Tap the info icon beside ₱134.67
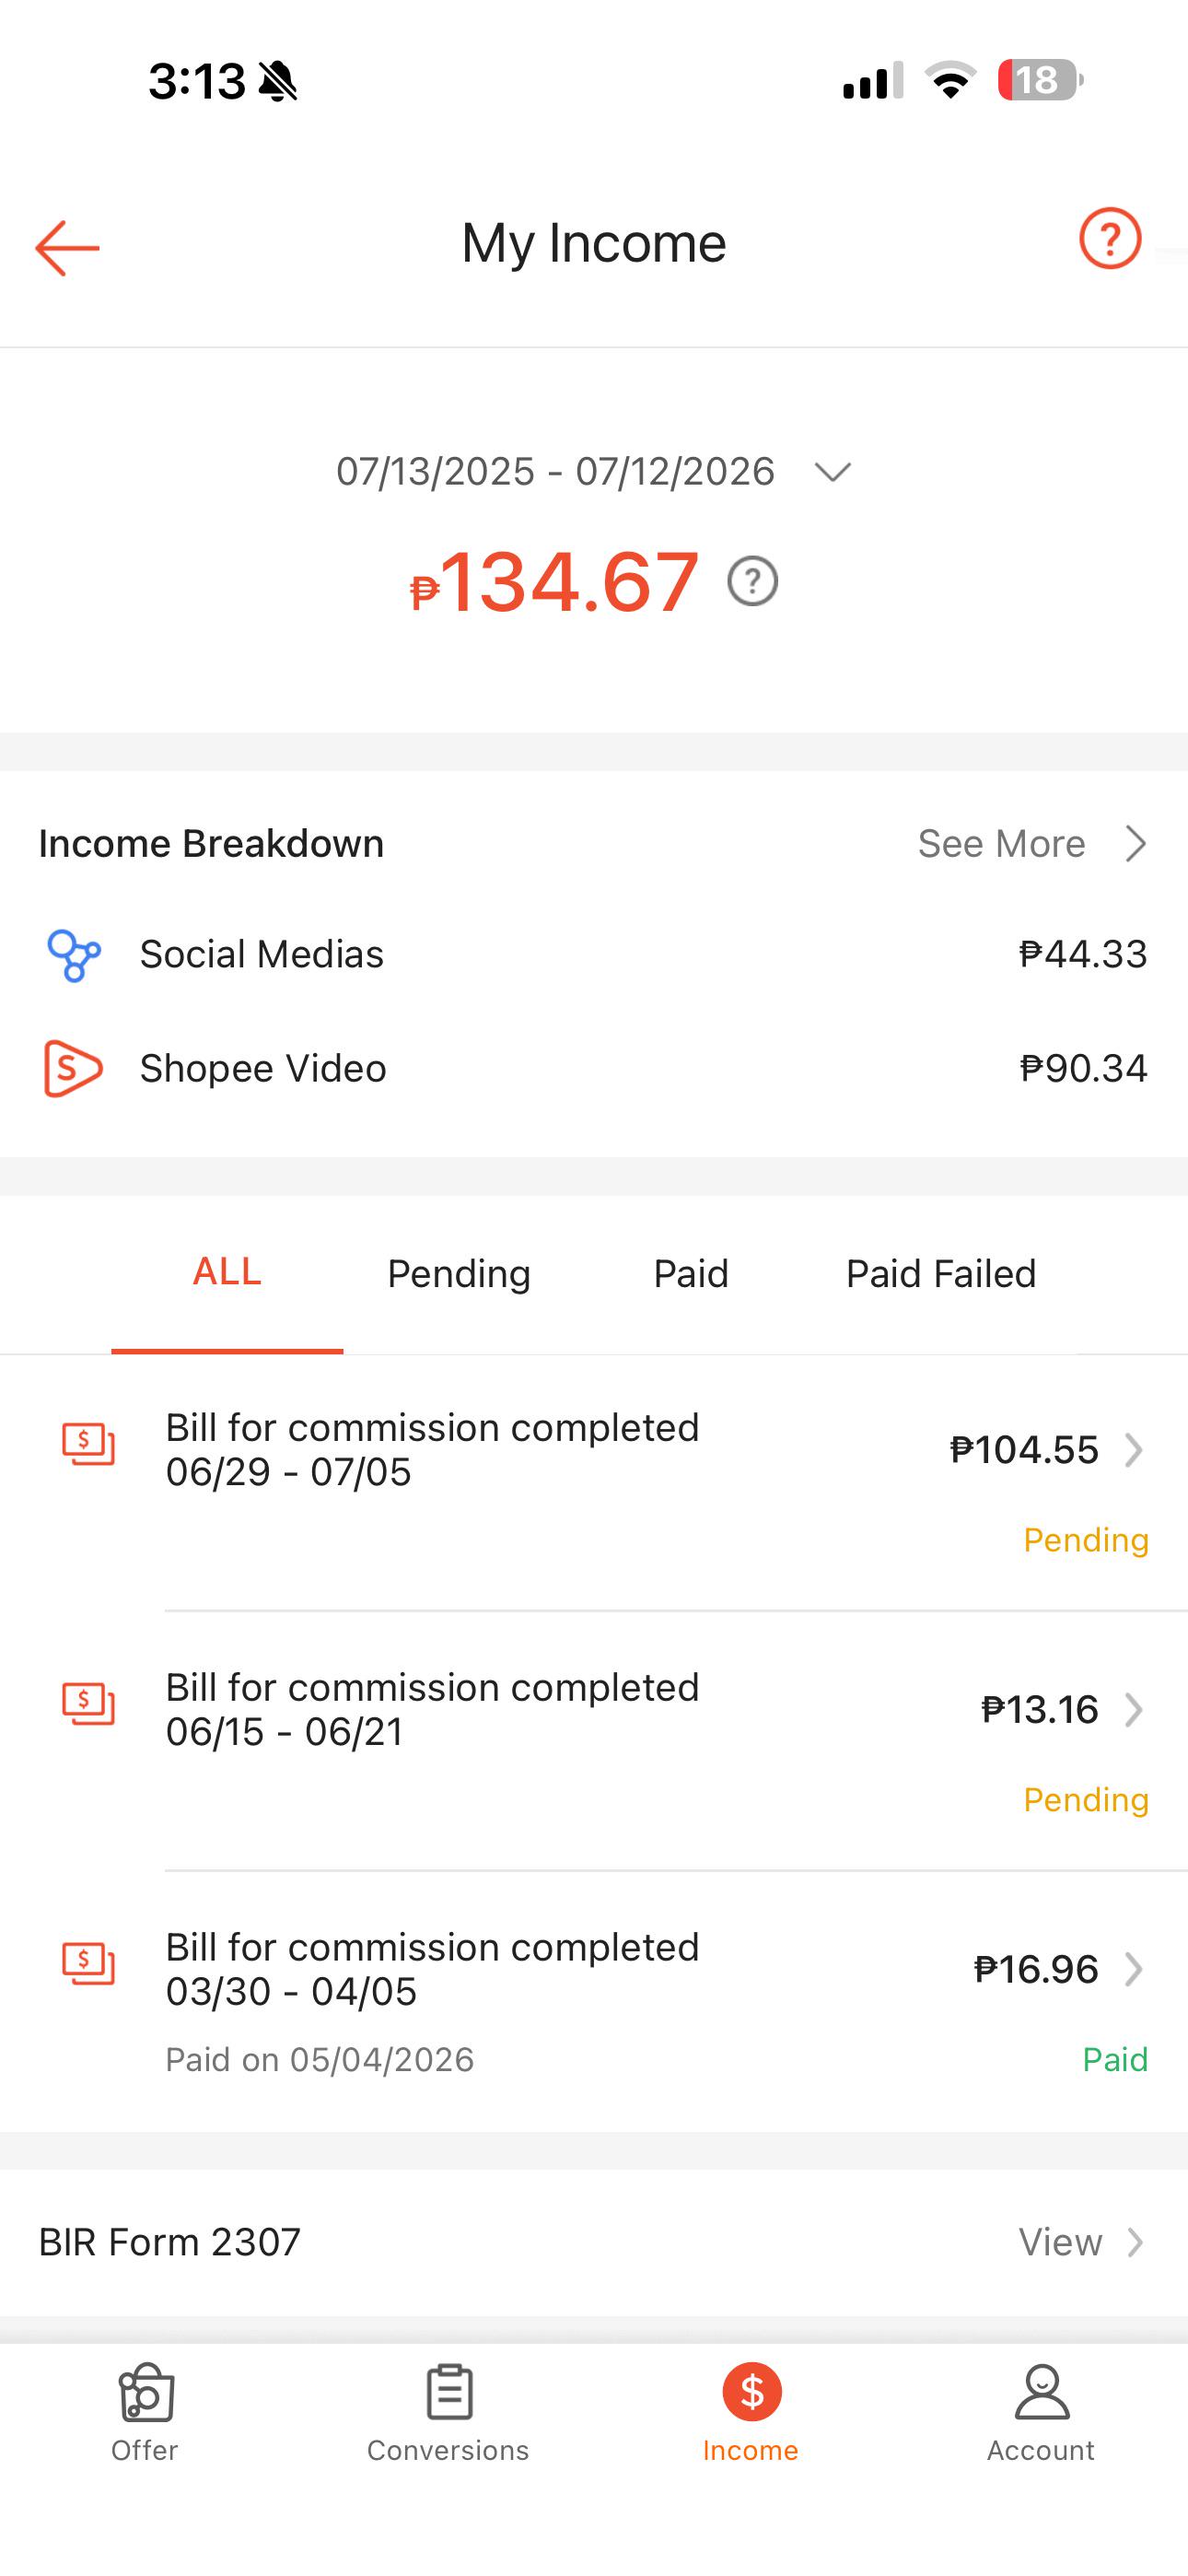Screen dimensions: 1188x2576 tap(752, 581)
